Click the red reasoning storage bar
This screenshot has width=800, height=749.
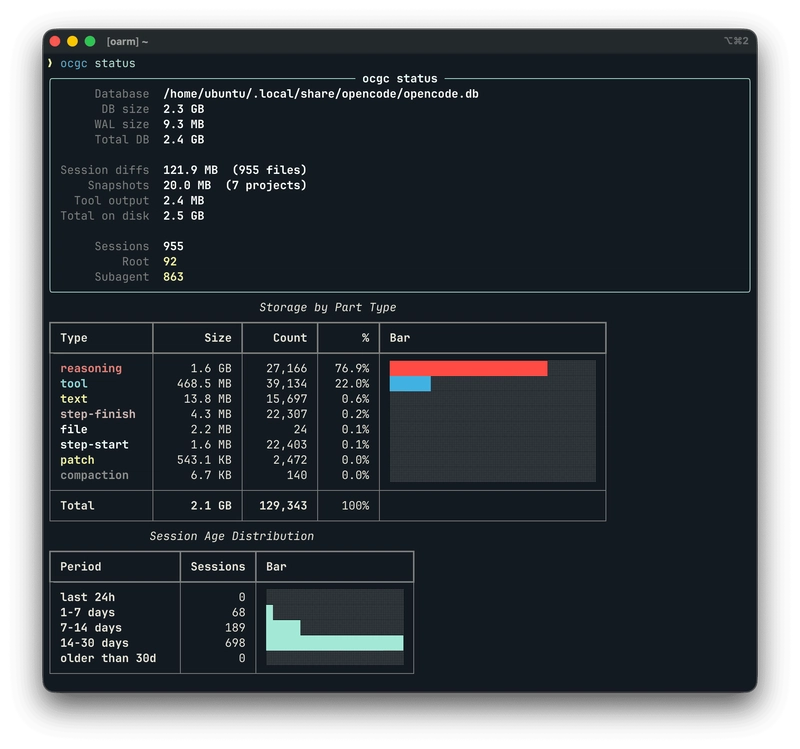[x=470, y=368]
